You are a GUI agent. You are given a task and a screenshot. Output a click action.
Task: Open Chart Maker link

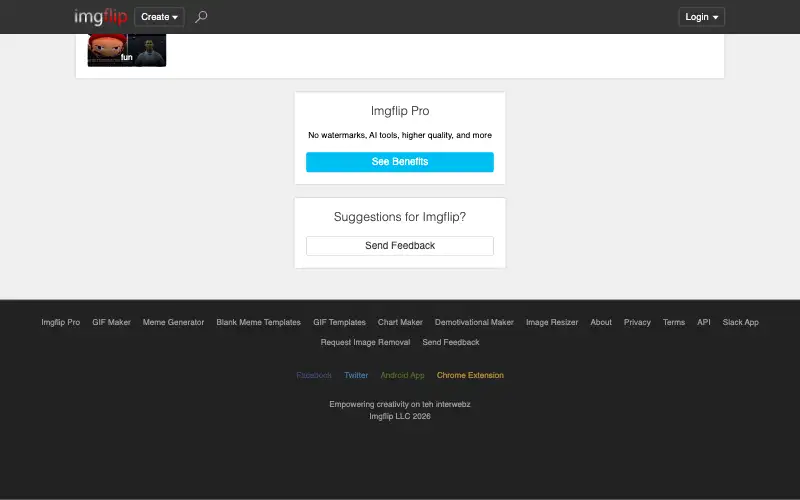click(400, 322)
